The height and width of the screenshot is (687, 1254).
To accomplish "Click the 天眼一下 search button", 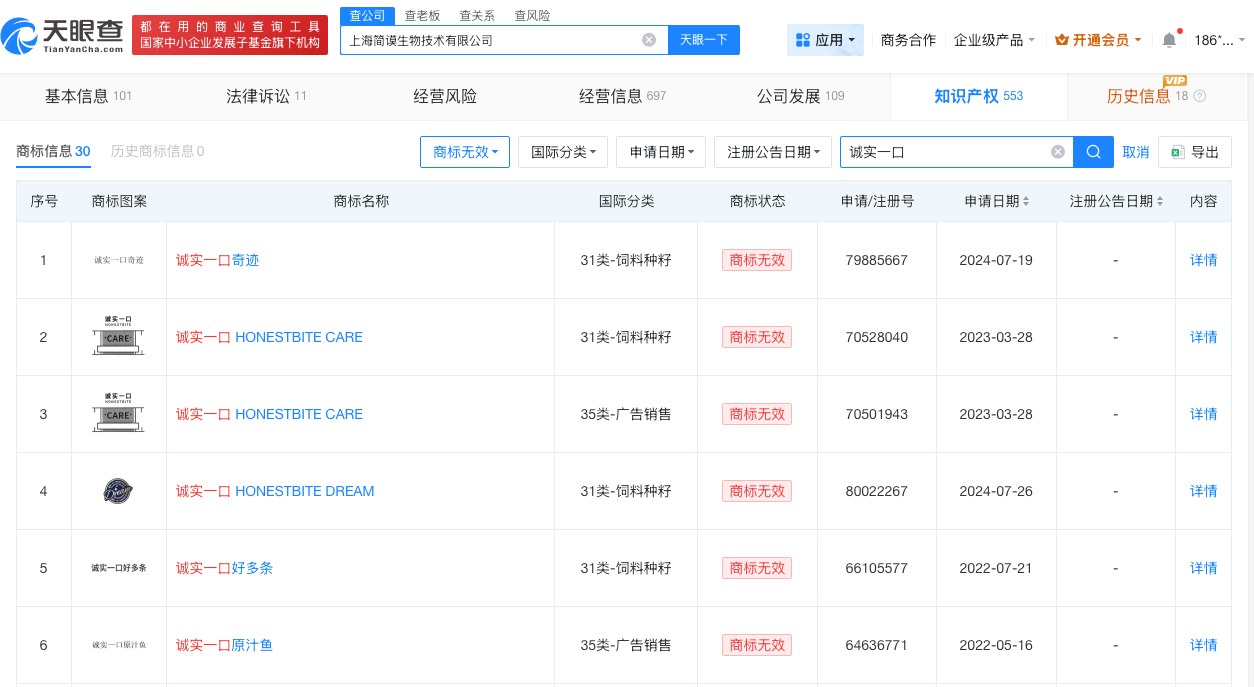I will (703, 39).
